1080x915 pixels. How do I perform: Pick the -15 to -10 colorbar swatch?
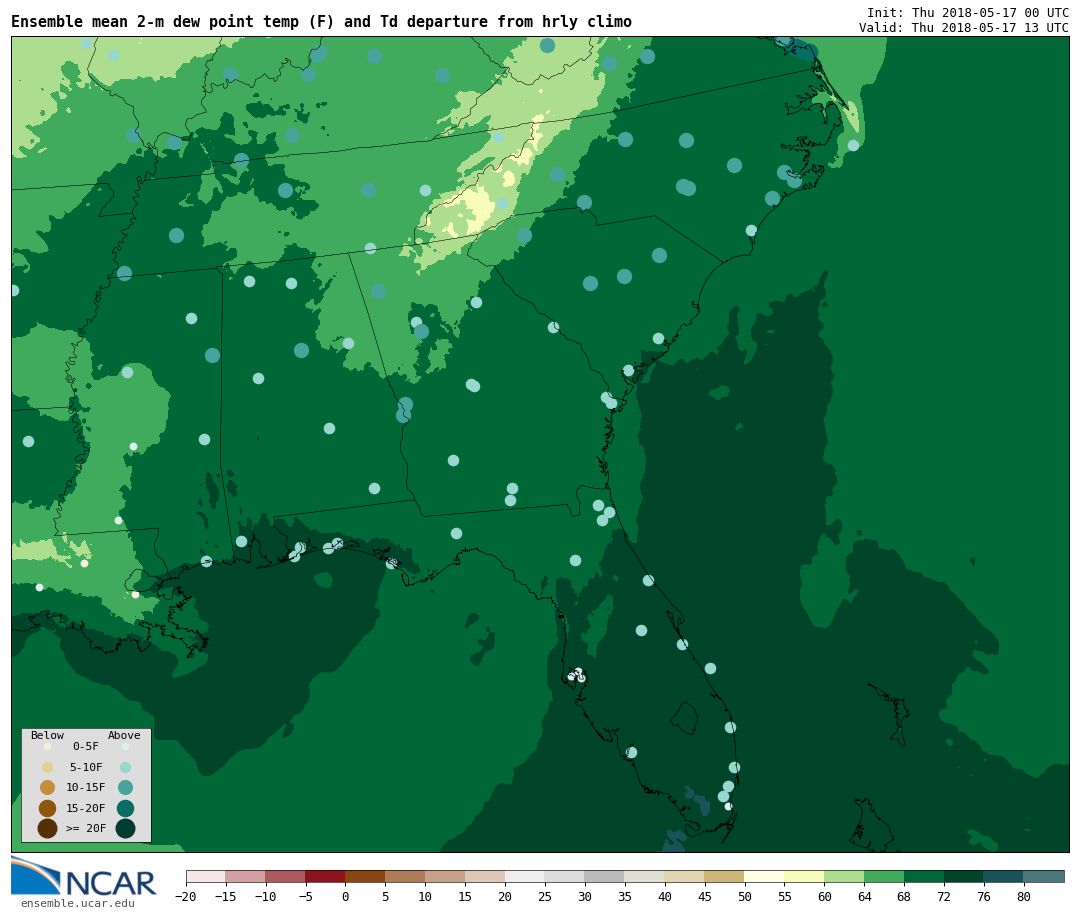click(245, 876)
